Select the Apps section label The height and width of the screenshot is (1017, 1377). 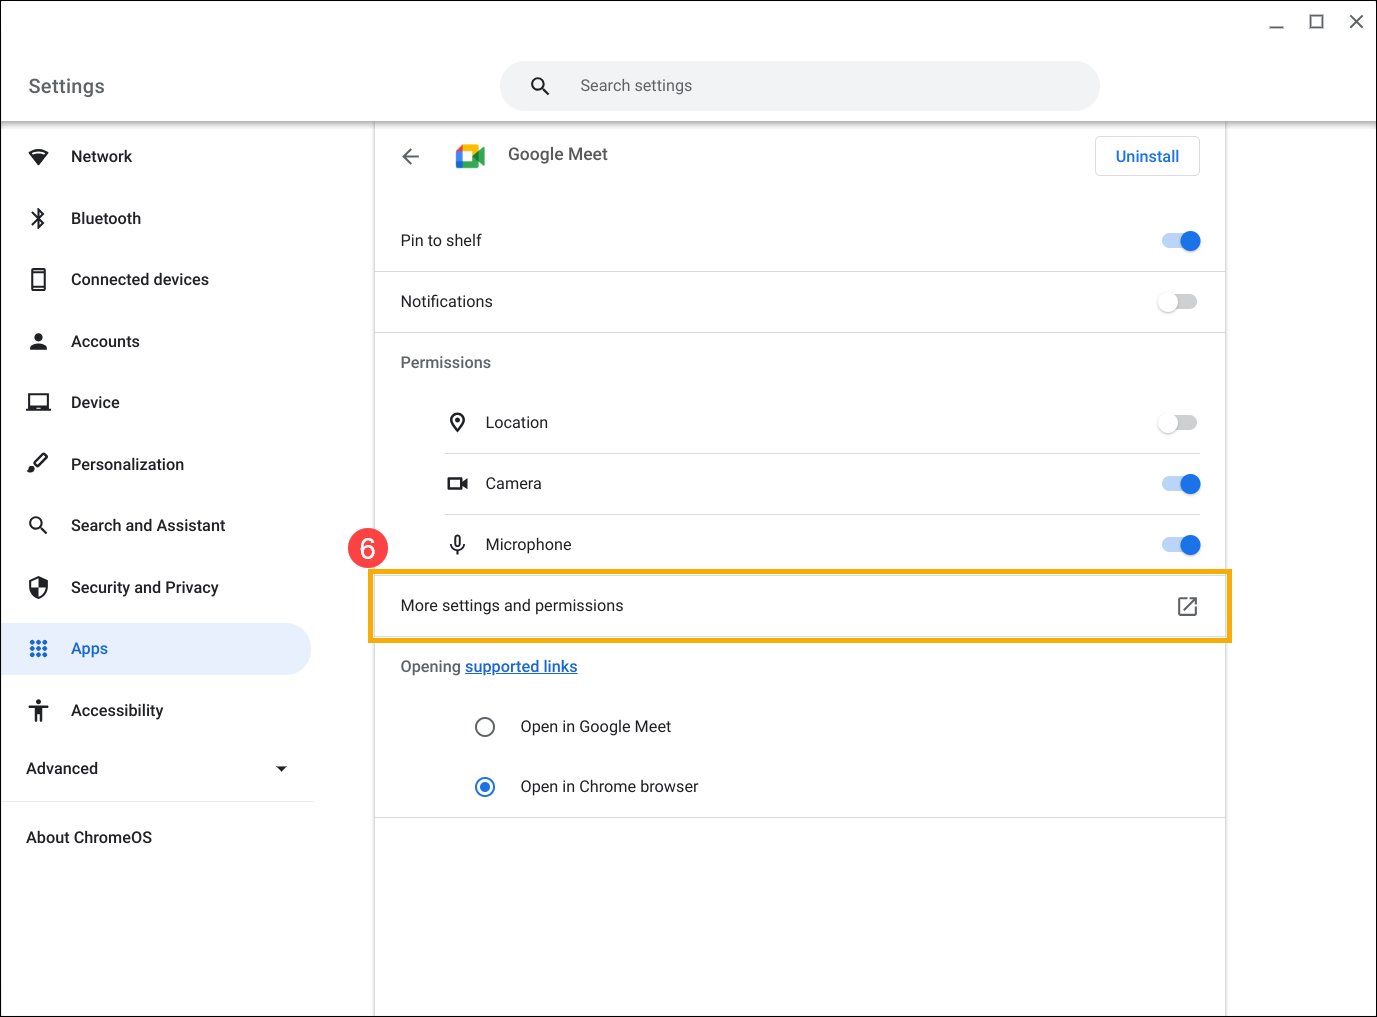pyautogui.click(x=89, y=649)
